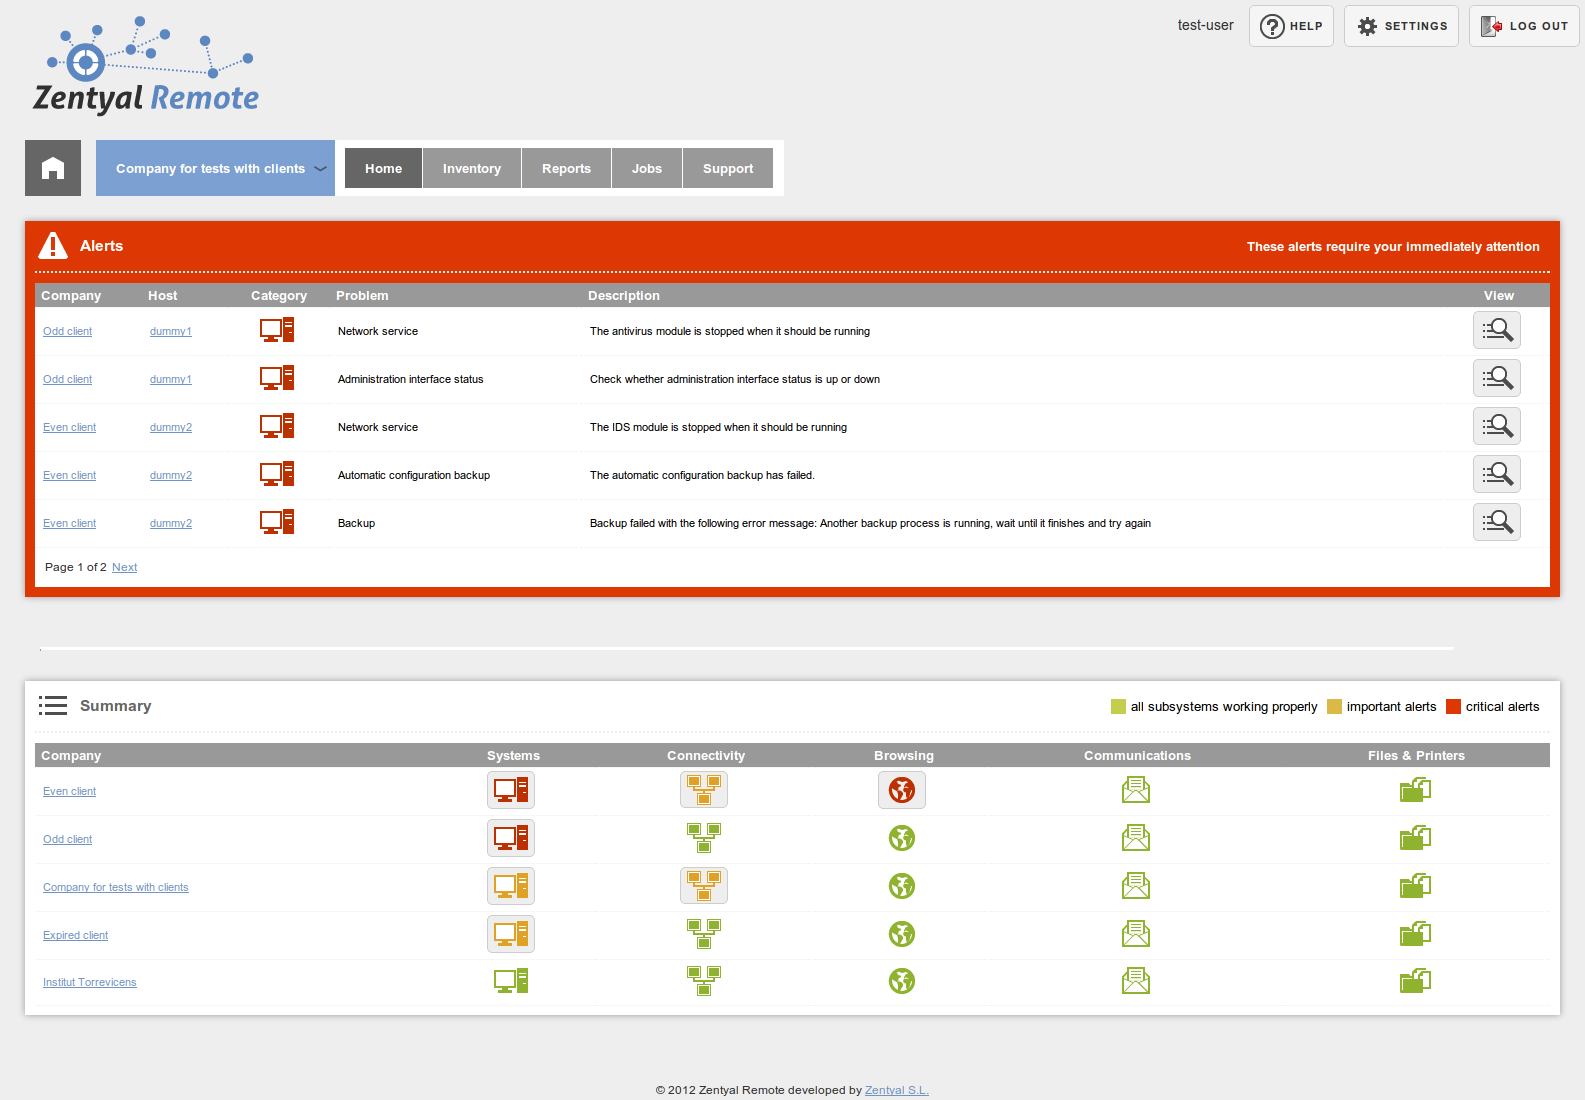Open Even client in Summary table

tap(69, 791)
